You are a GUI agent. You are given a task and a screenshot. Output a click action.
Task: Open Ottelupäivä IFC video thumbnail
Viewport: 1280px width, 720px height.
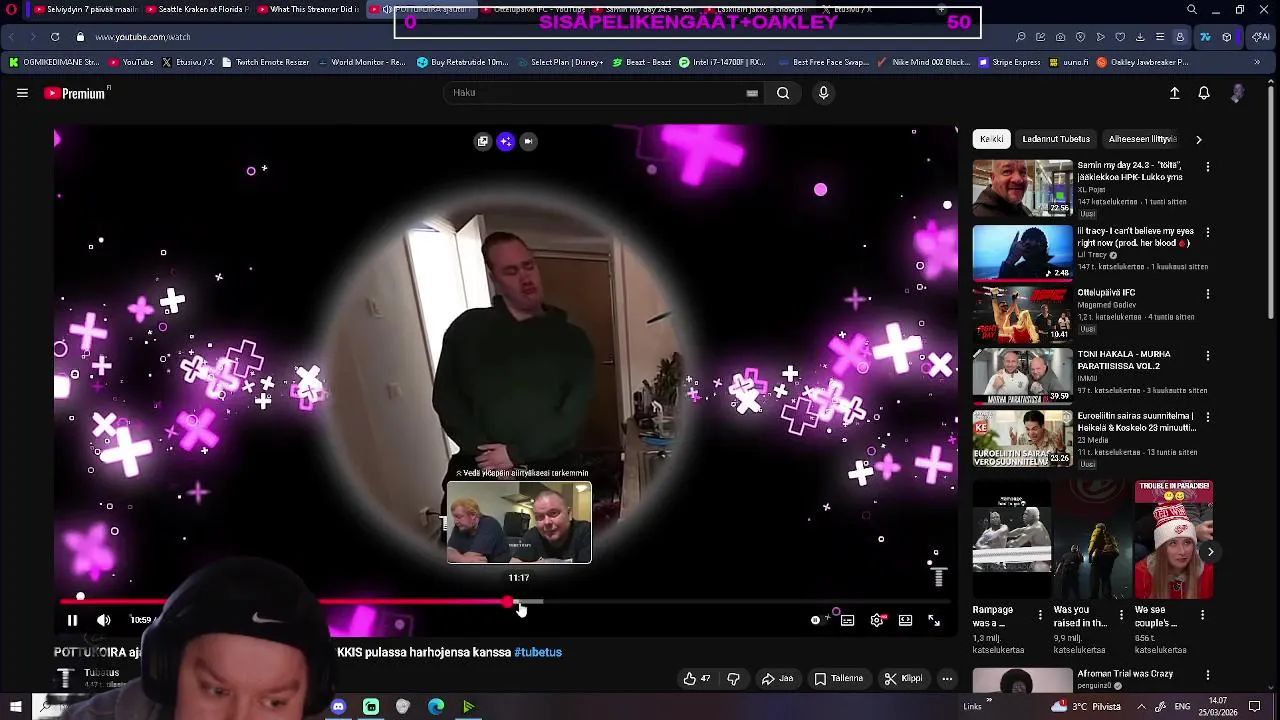coord(1022,313)
